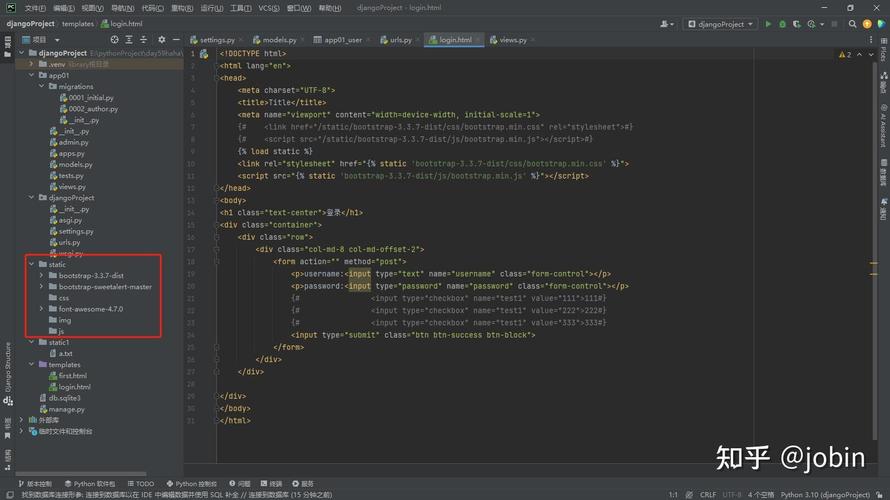Open run configuration djangoProject dropdown

pyautogui.click(x=721, y=24)
